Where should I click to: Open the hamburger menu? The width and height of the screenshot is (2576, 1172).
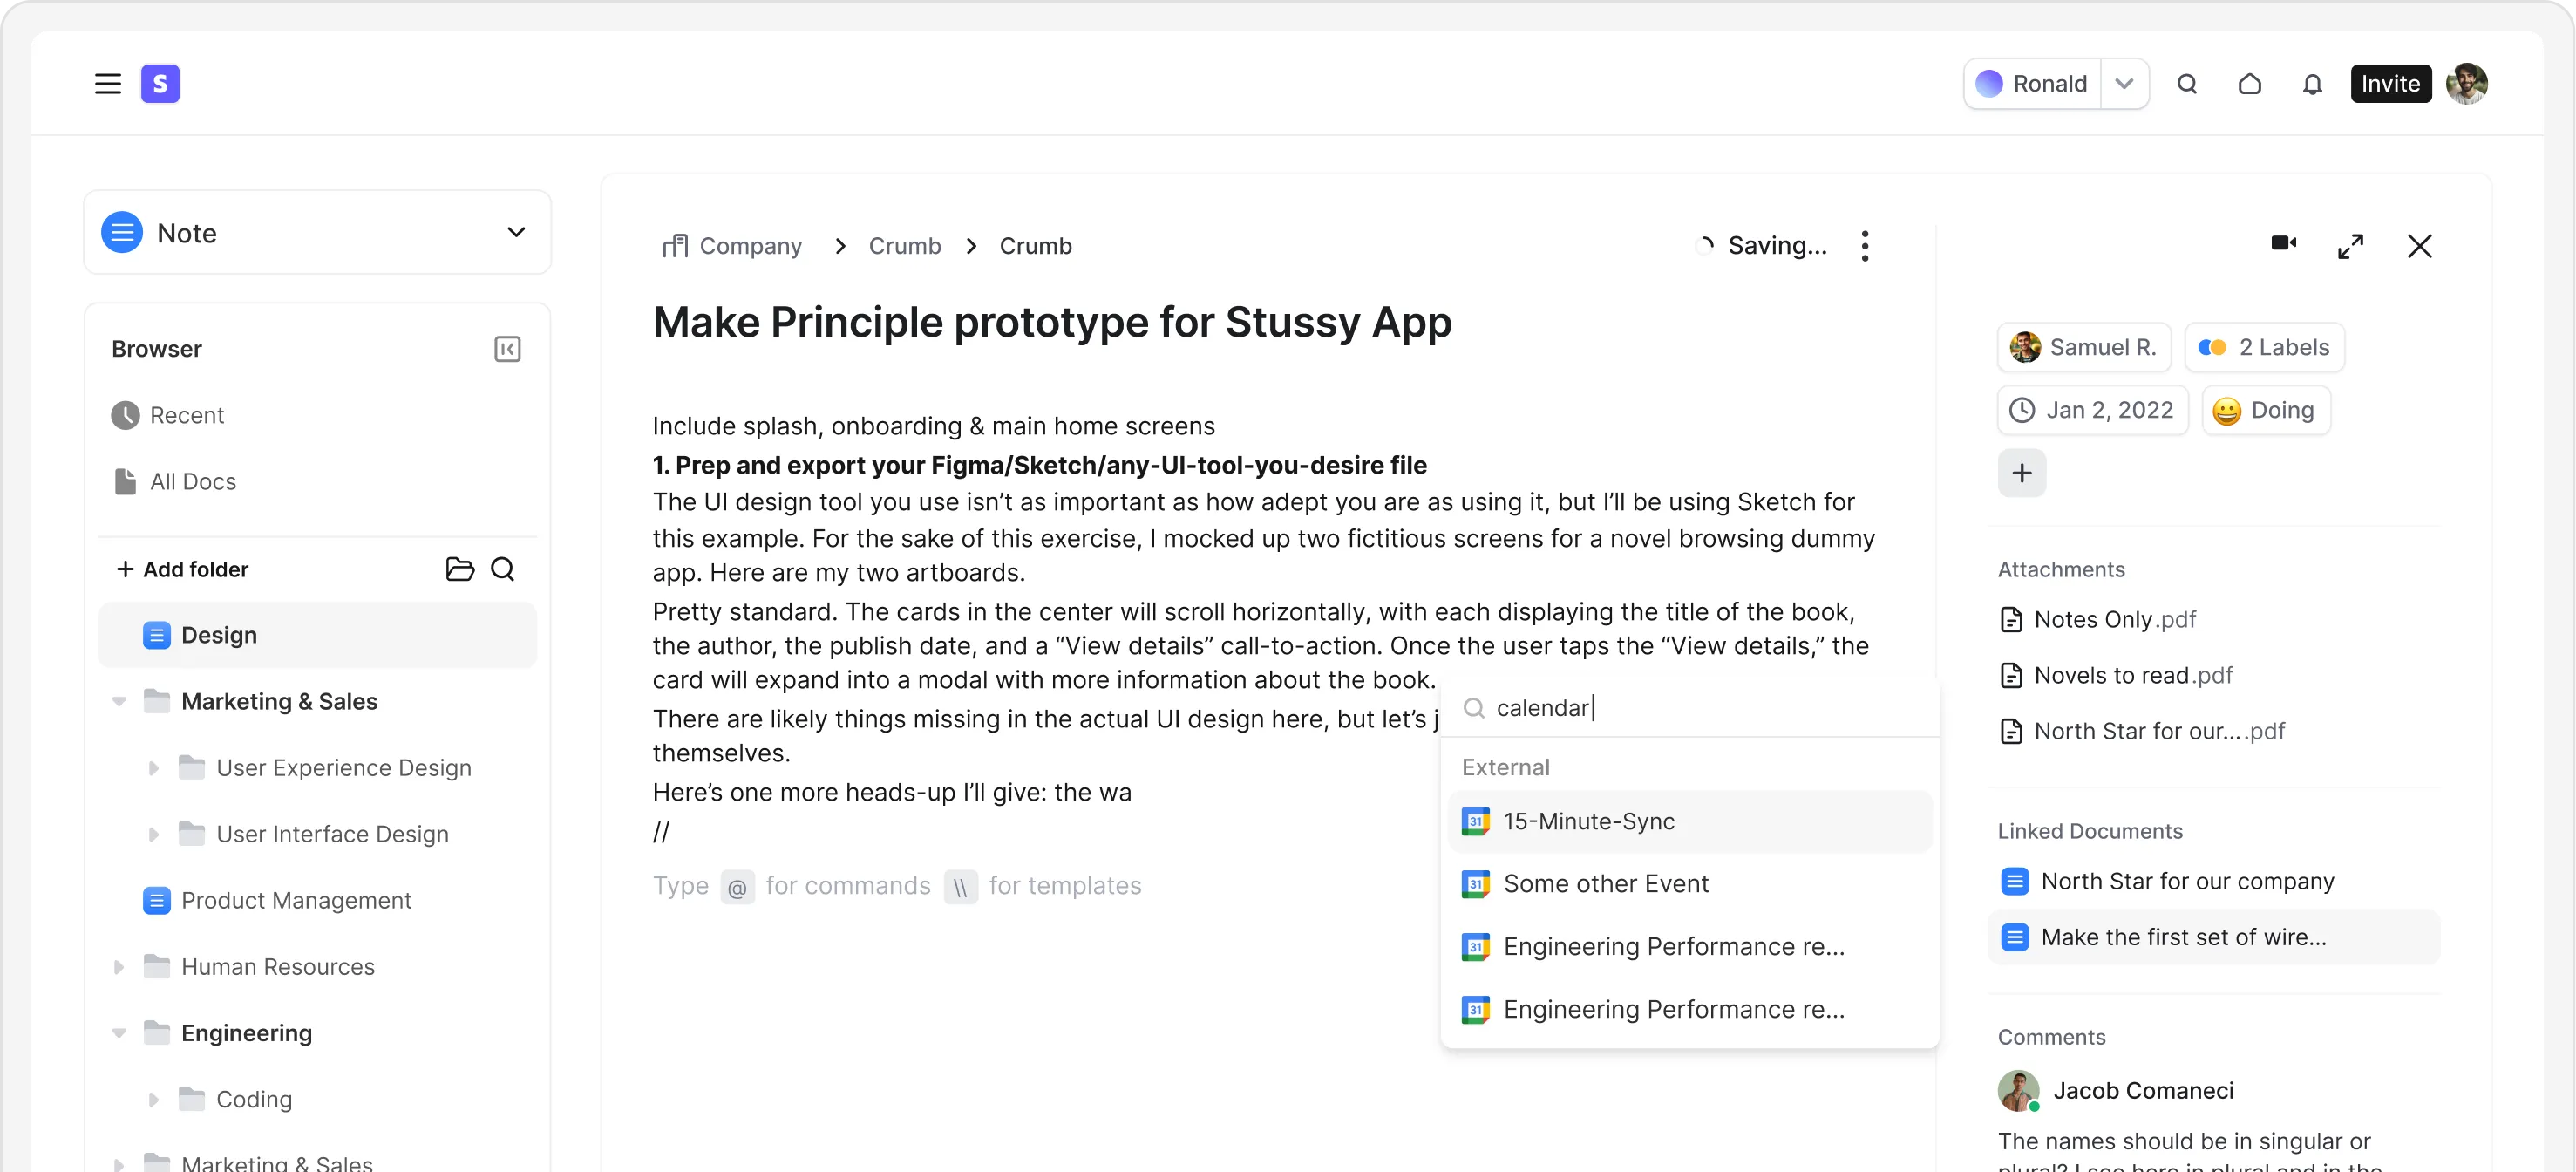[x=108, y=84]
